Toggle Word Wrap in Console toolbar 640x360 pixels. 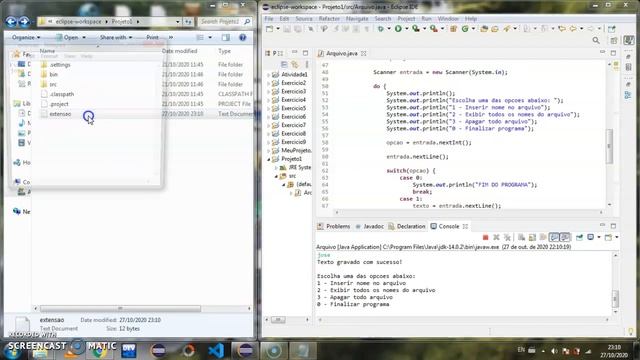(x=543, y=237)
